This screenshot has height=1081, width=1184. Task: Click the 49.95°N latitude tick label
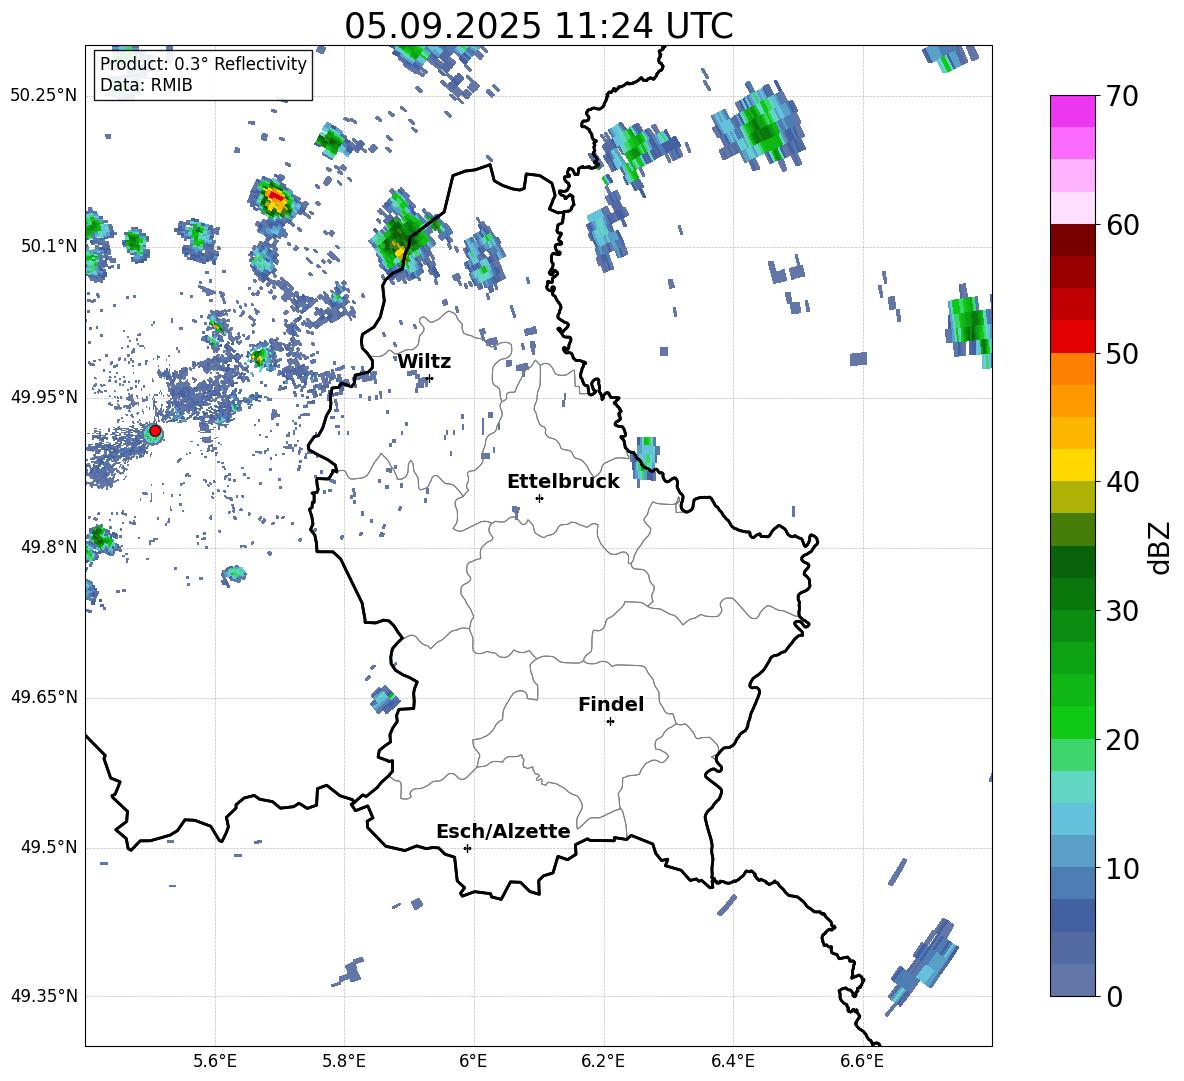44,397
